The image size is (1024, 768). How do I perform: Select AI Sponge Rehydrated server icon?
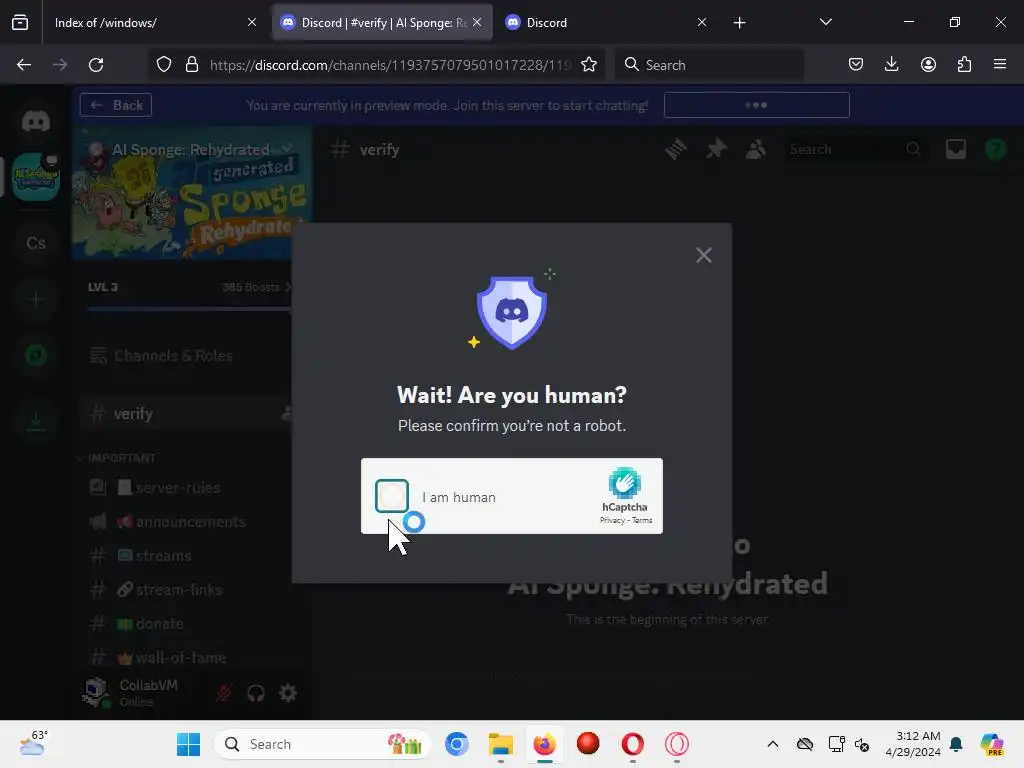point(36,176)
